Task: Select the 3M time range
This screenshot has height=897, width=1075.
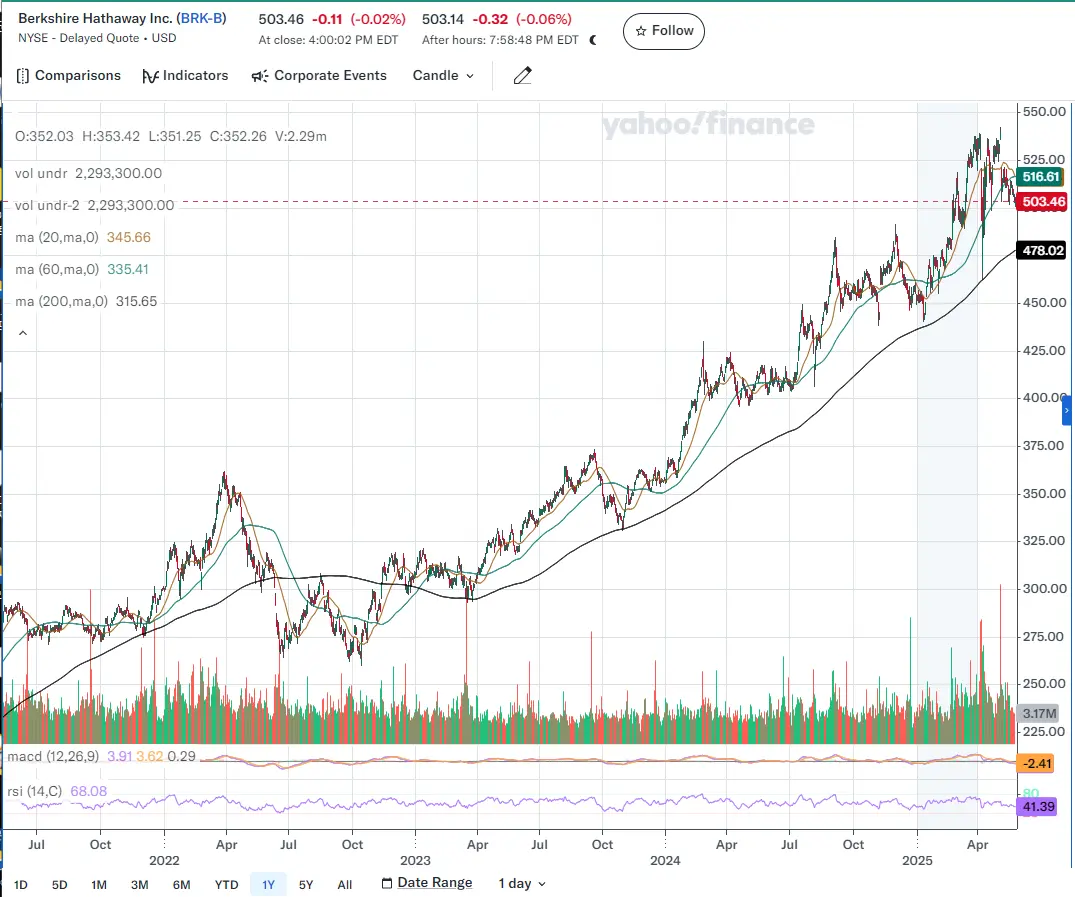Action: coord(140,885)
